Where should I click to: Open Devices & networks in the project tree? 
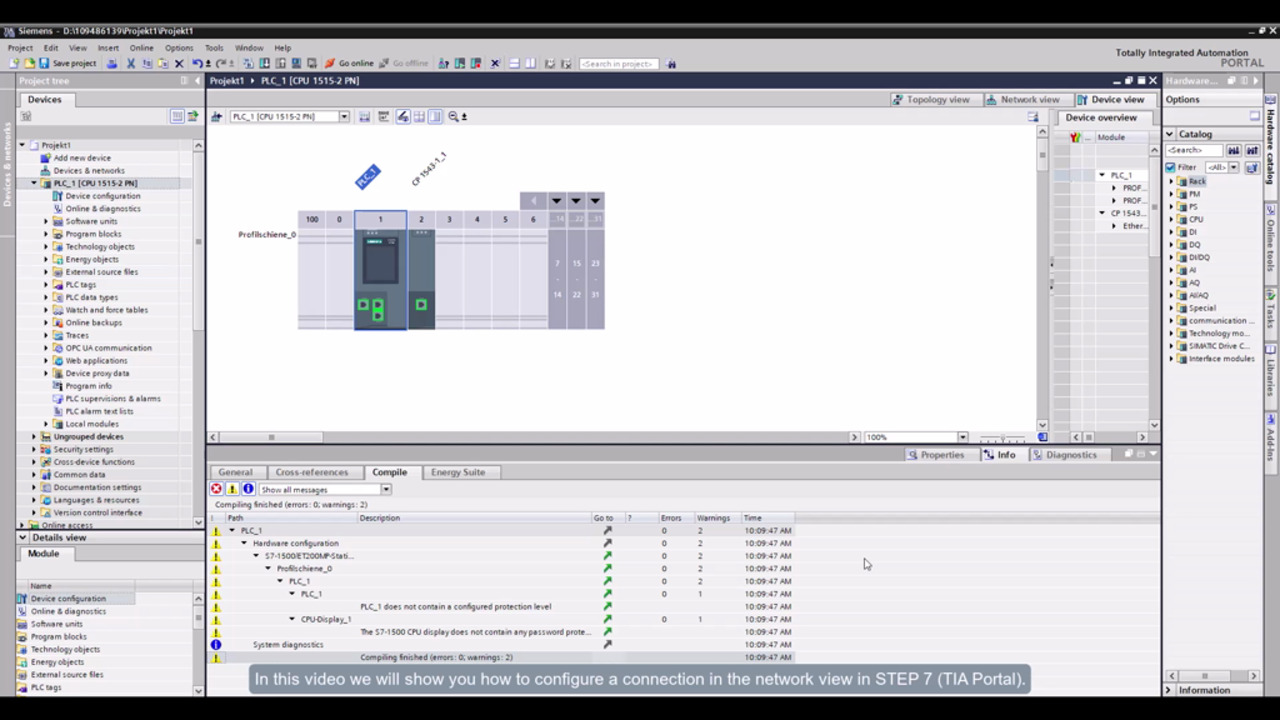88,170
